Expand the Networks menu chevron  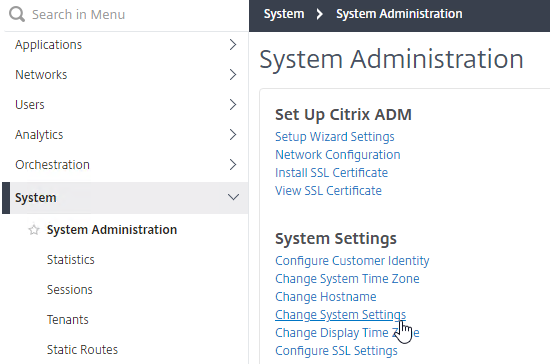(233, 75)
